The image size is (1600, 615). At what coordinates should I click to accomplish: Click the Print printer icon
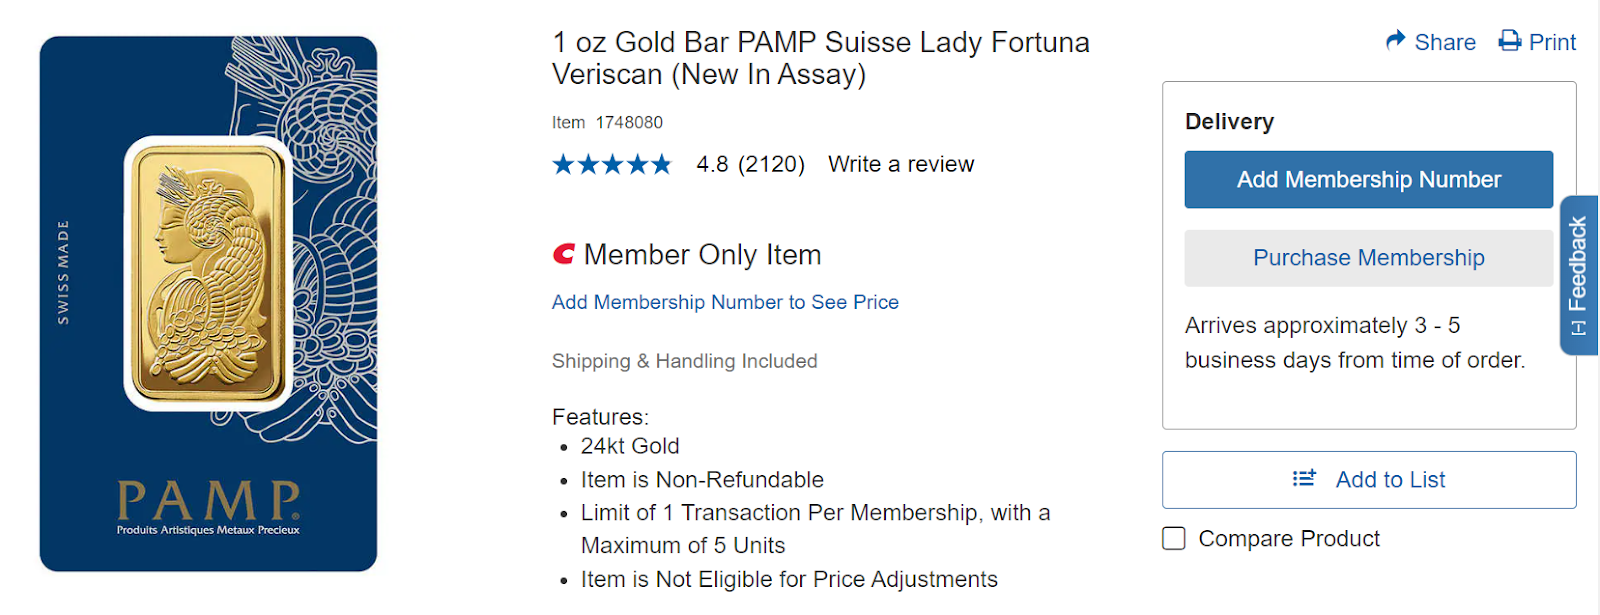pyautogui.click(x=1509, y=41)
